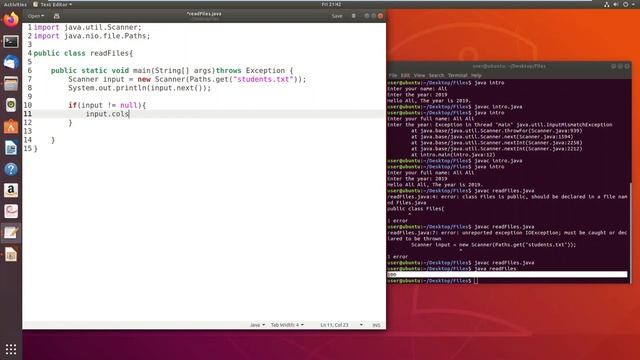Expand the Open dropdown in text editor
The height and width of the screenshot is (360, 640).
(36, 16)
